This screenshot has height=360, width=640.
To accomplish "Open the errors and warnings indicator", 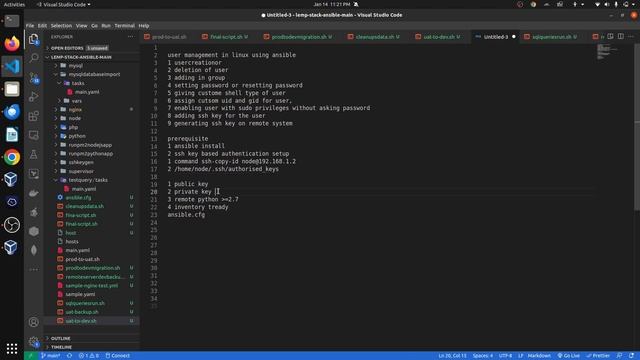I will coord(89,356).
